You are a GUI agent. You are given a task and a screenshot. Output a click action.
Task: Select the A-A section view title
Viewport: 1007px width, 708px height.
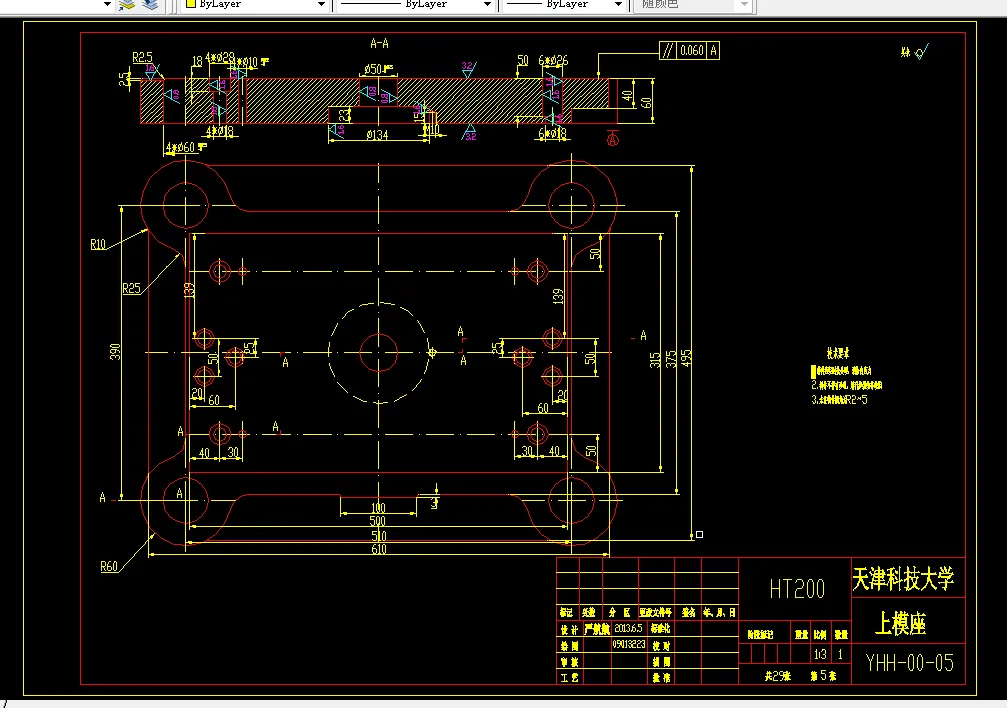pos(380,44)
